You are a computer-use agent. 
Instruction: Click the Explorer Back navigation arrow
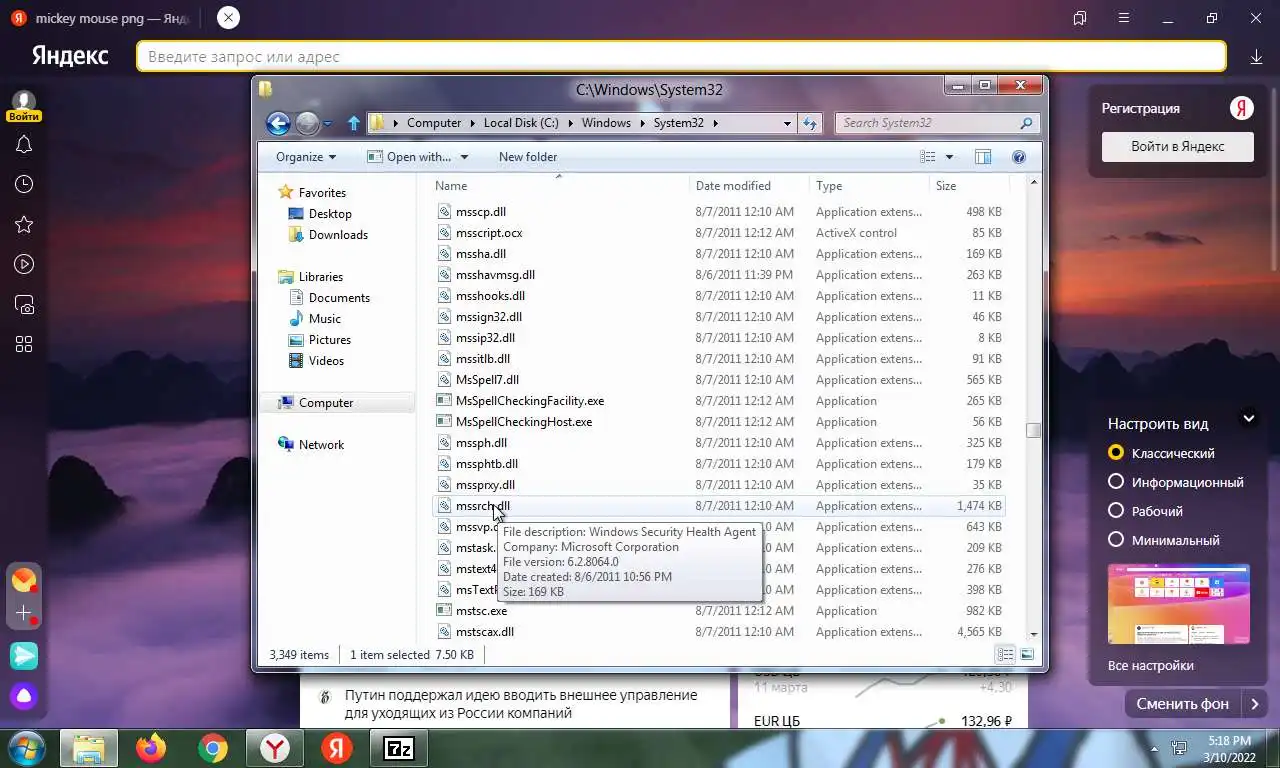[278, 123]
